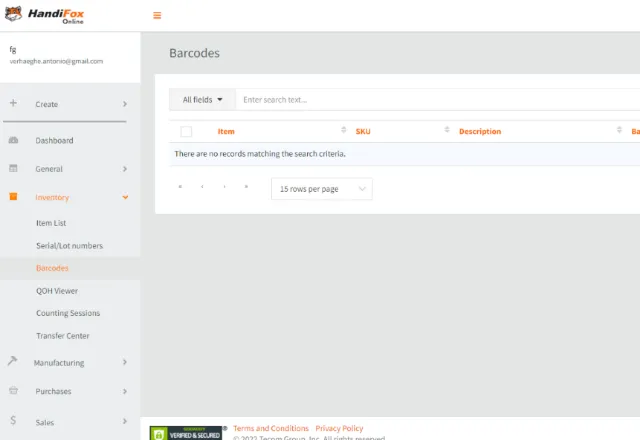Sort by SKU column arrows
The image size is (640, 440).
click(x=447, y=130)
